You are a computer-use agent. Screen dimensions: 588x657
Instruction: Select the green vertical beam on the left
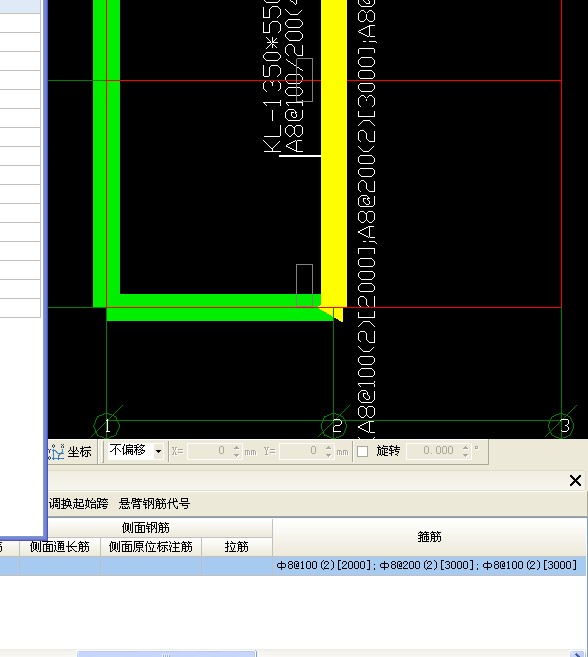tap(106, 153)
